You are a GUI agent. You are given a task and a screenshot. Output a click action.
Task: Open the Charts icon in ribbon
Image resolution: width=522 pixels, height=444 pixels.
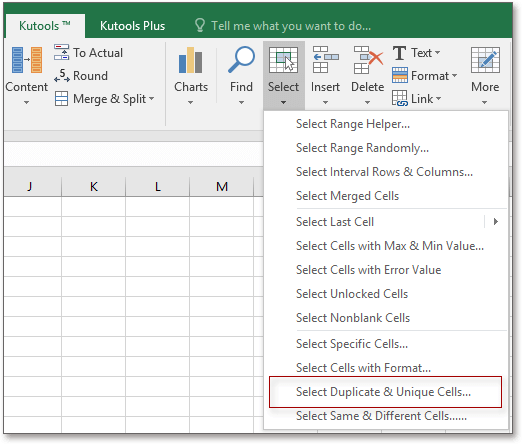[190, 60]
